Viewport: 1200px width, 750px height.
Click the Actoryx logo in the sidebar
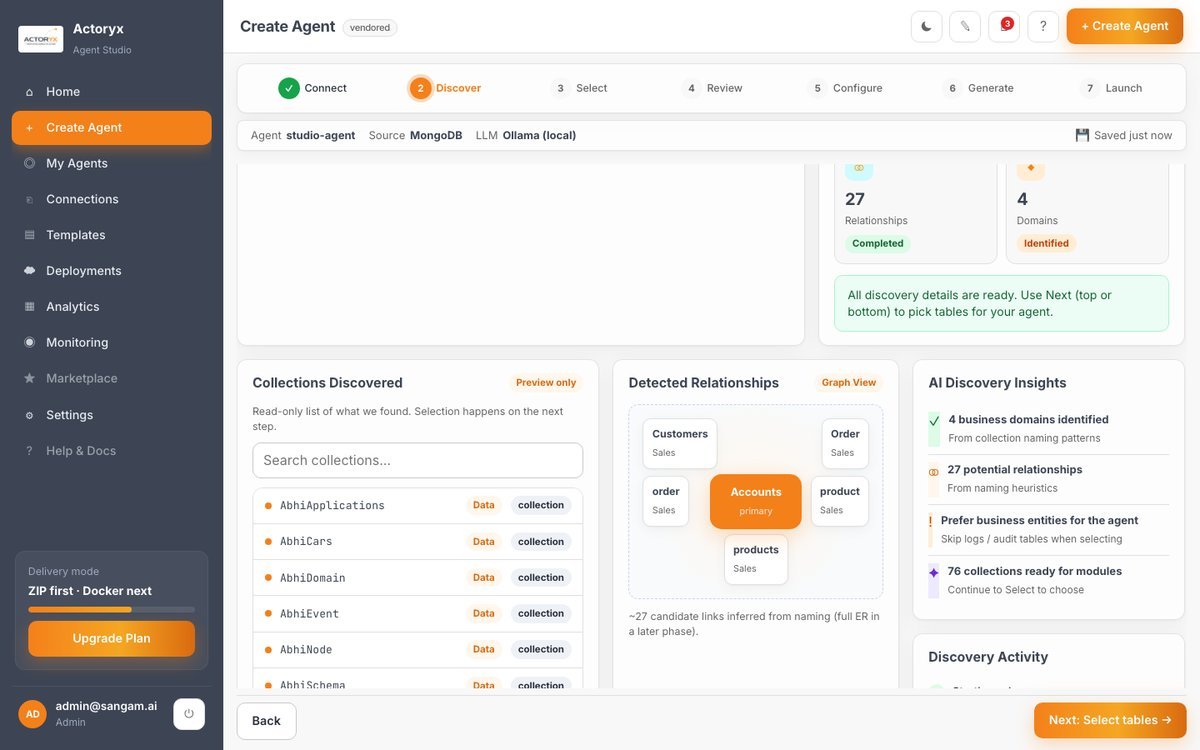tap(41, 39)
